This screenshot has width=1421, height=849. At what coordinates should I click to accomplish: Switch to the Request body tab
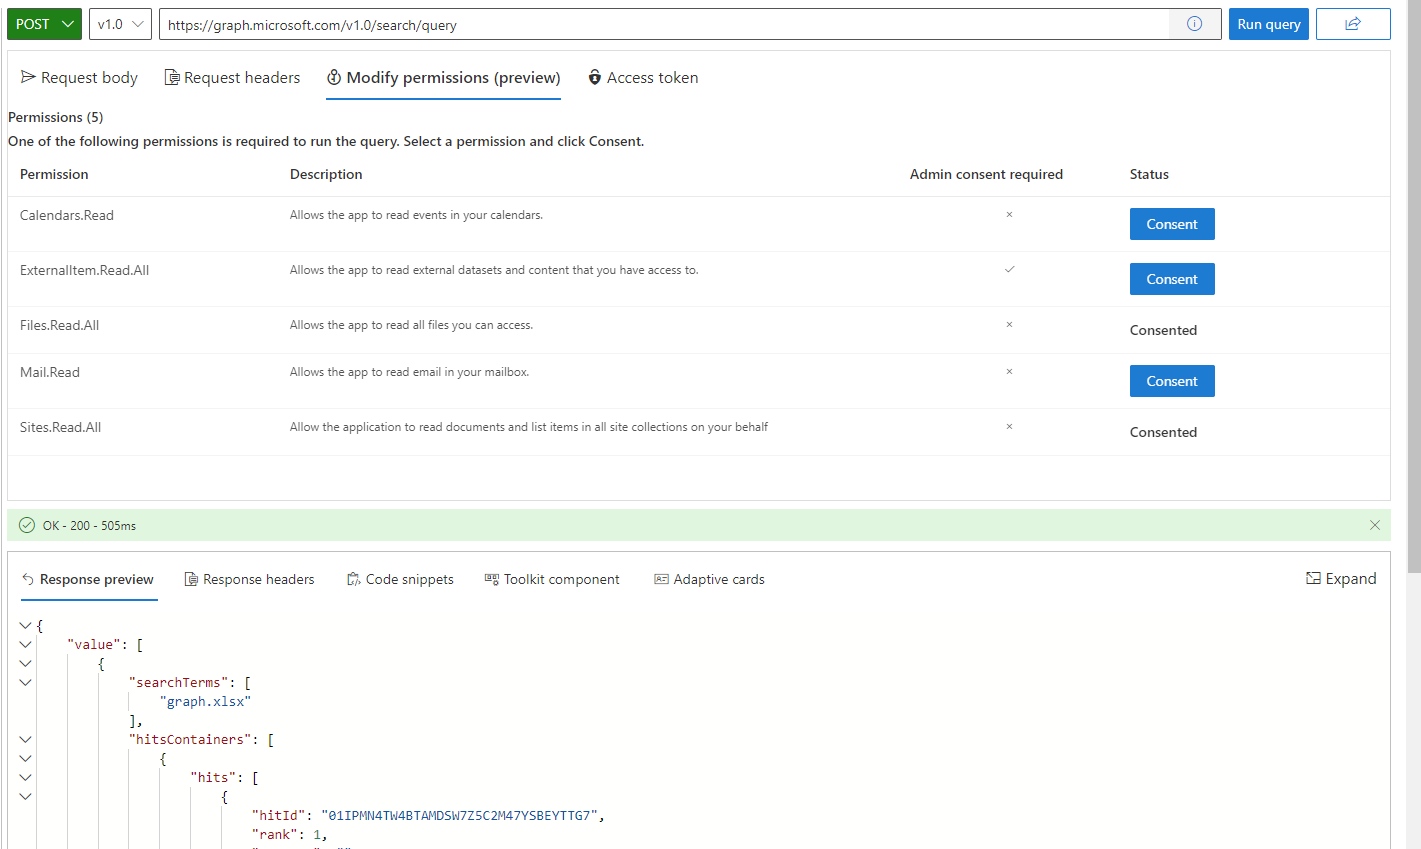tap(78, 77)
